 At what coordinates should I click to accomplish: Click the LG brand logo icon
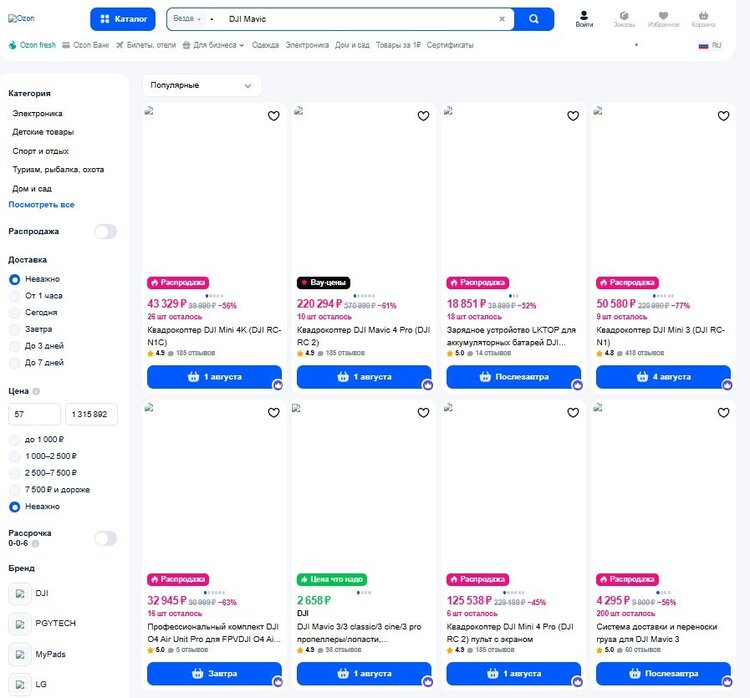coord(20,685)
